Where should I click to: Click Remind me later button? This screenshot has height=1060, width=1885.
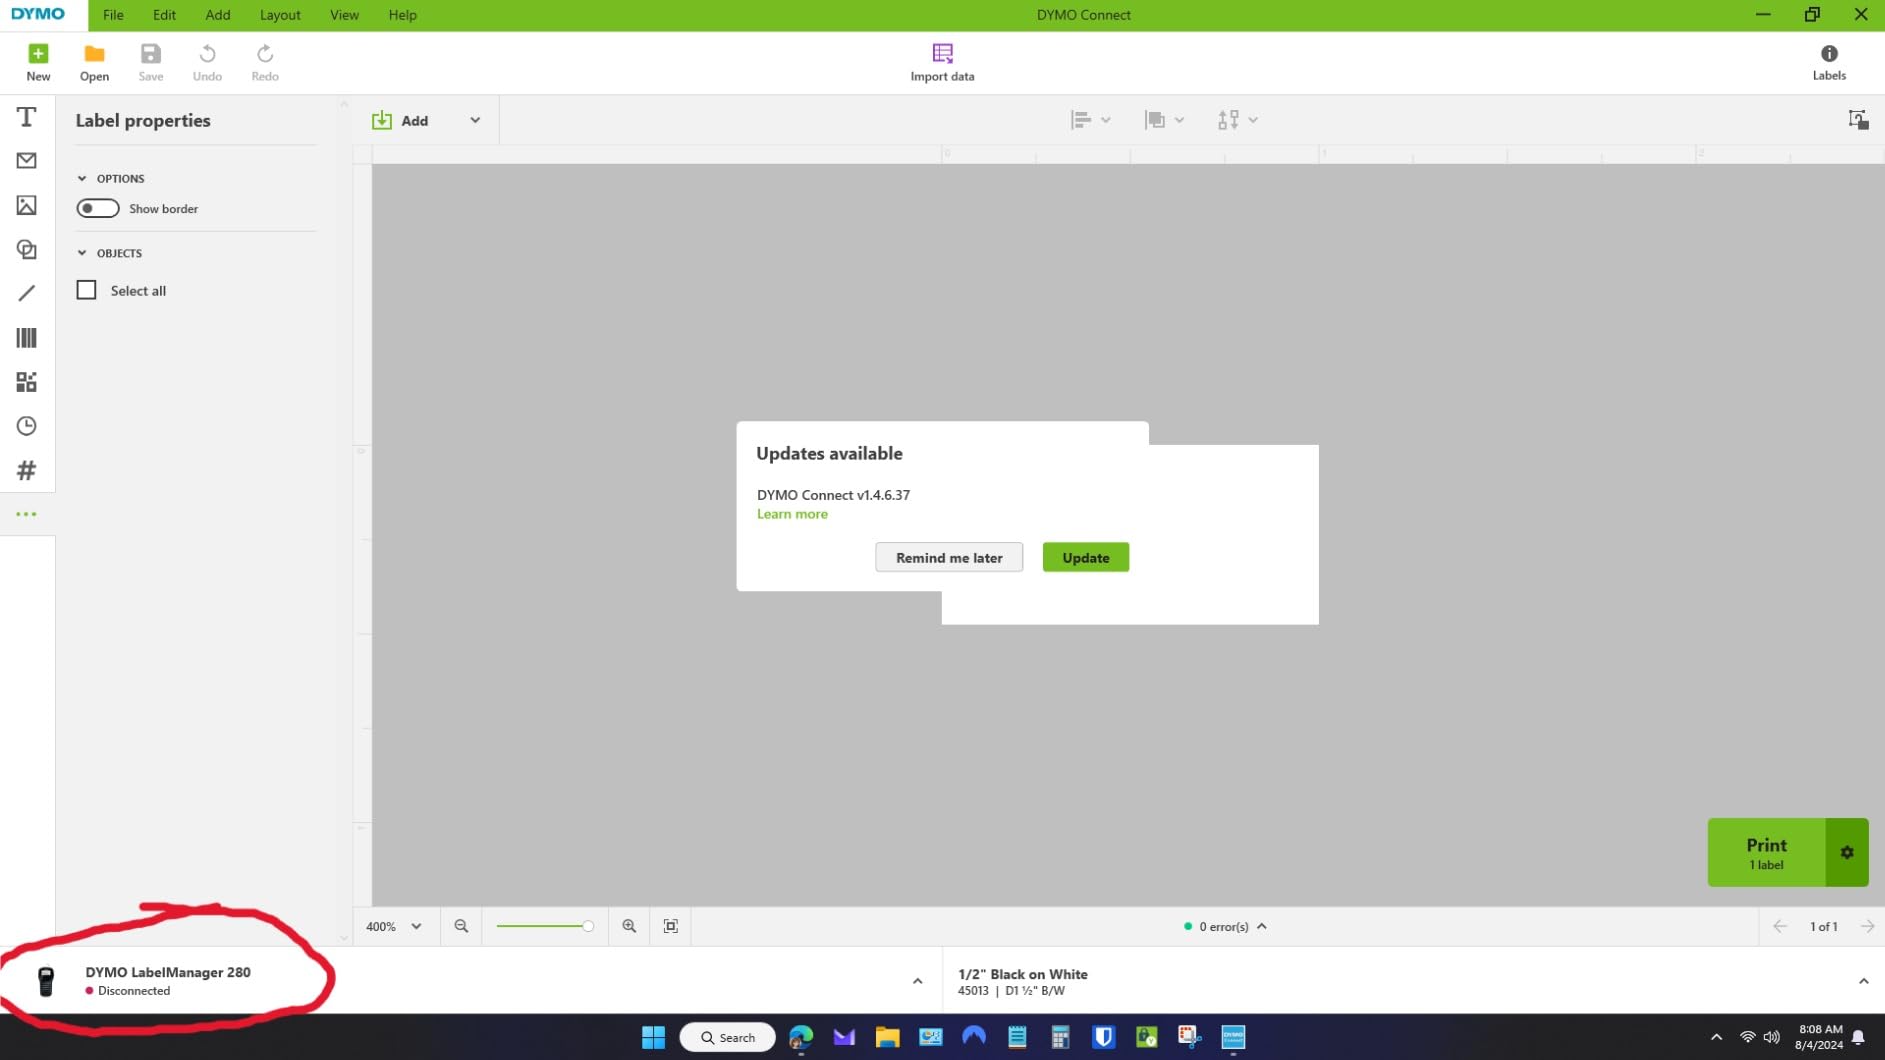949,557
